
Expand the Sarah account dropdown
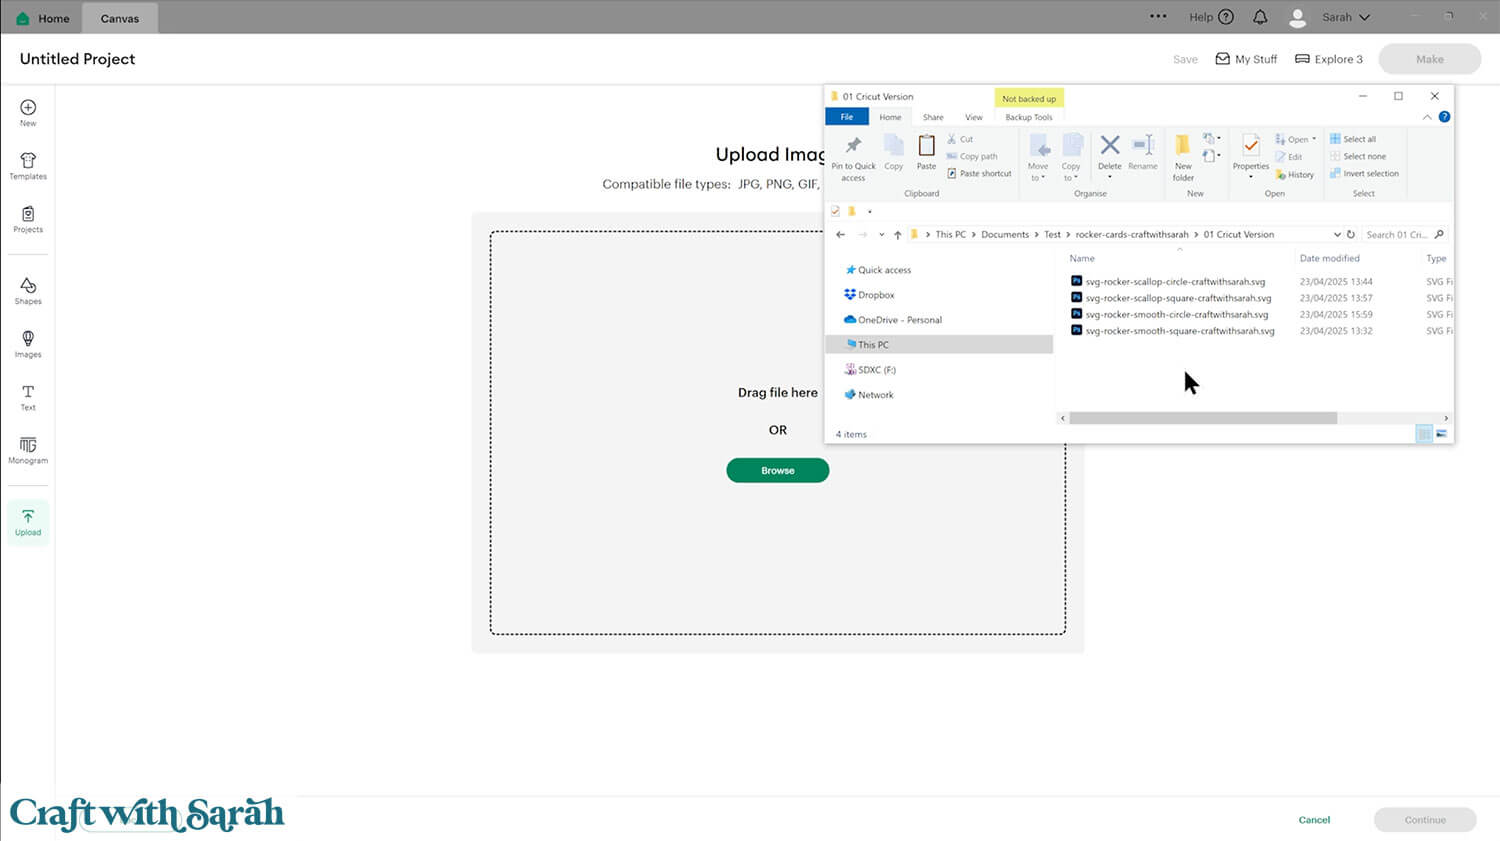pos(1345,17)
